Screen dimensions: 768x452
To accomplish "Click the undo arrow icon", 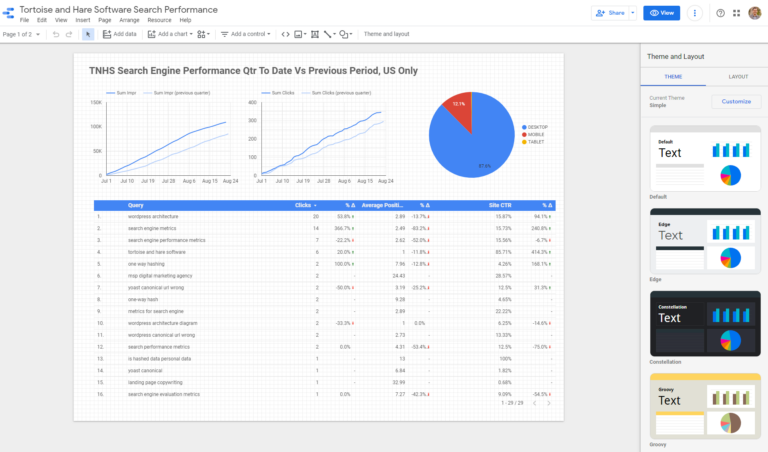I will pos(56,34).
